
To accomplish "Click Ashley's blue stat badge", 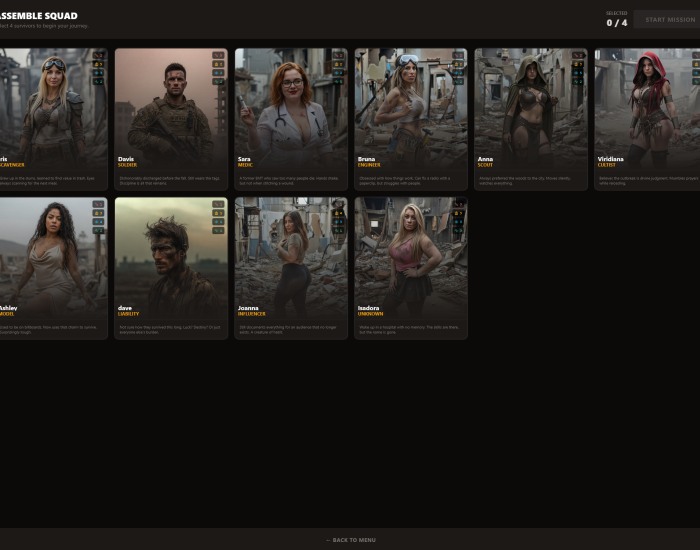I will [98, 221].
